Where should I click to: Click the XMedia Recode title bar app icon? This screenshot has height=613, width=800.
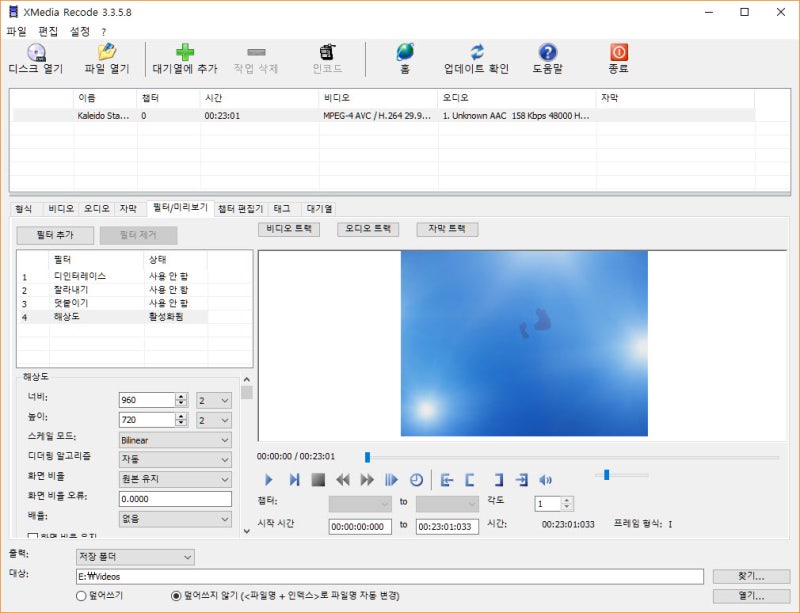[x=13, y=11]
